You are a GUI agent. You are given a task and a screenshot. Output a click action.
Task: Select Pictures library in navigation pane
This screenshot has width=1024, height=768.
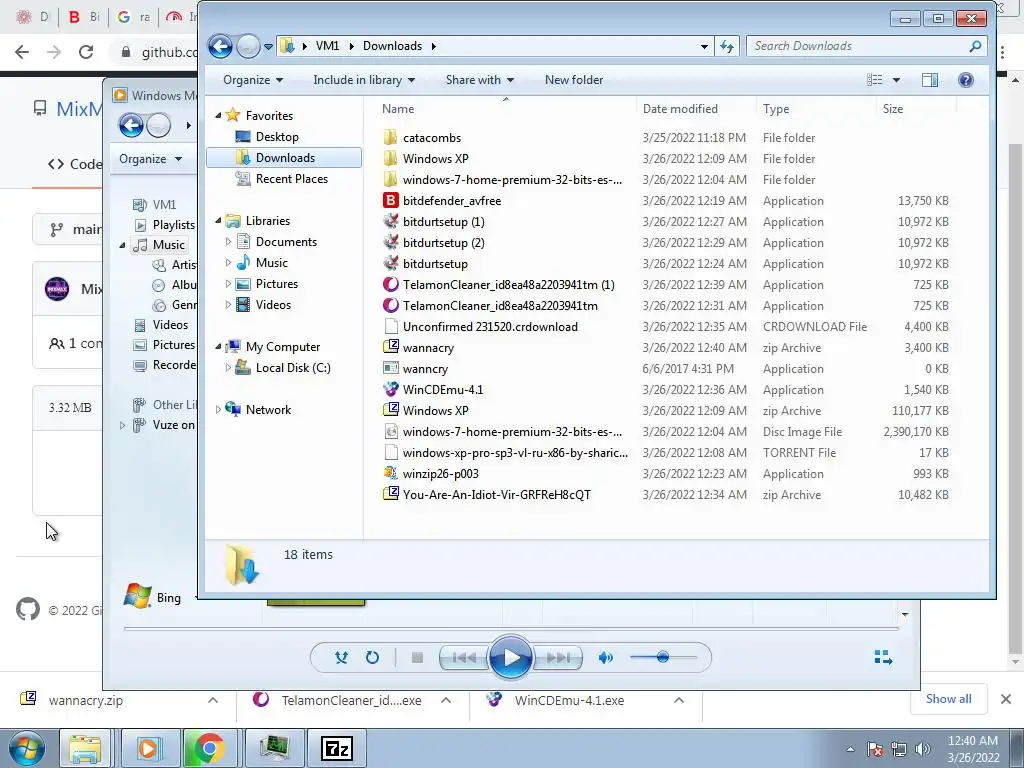point(276,284)
